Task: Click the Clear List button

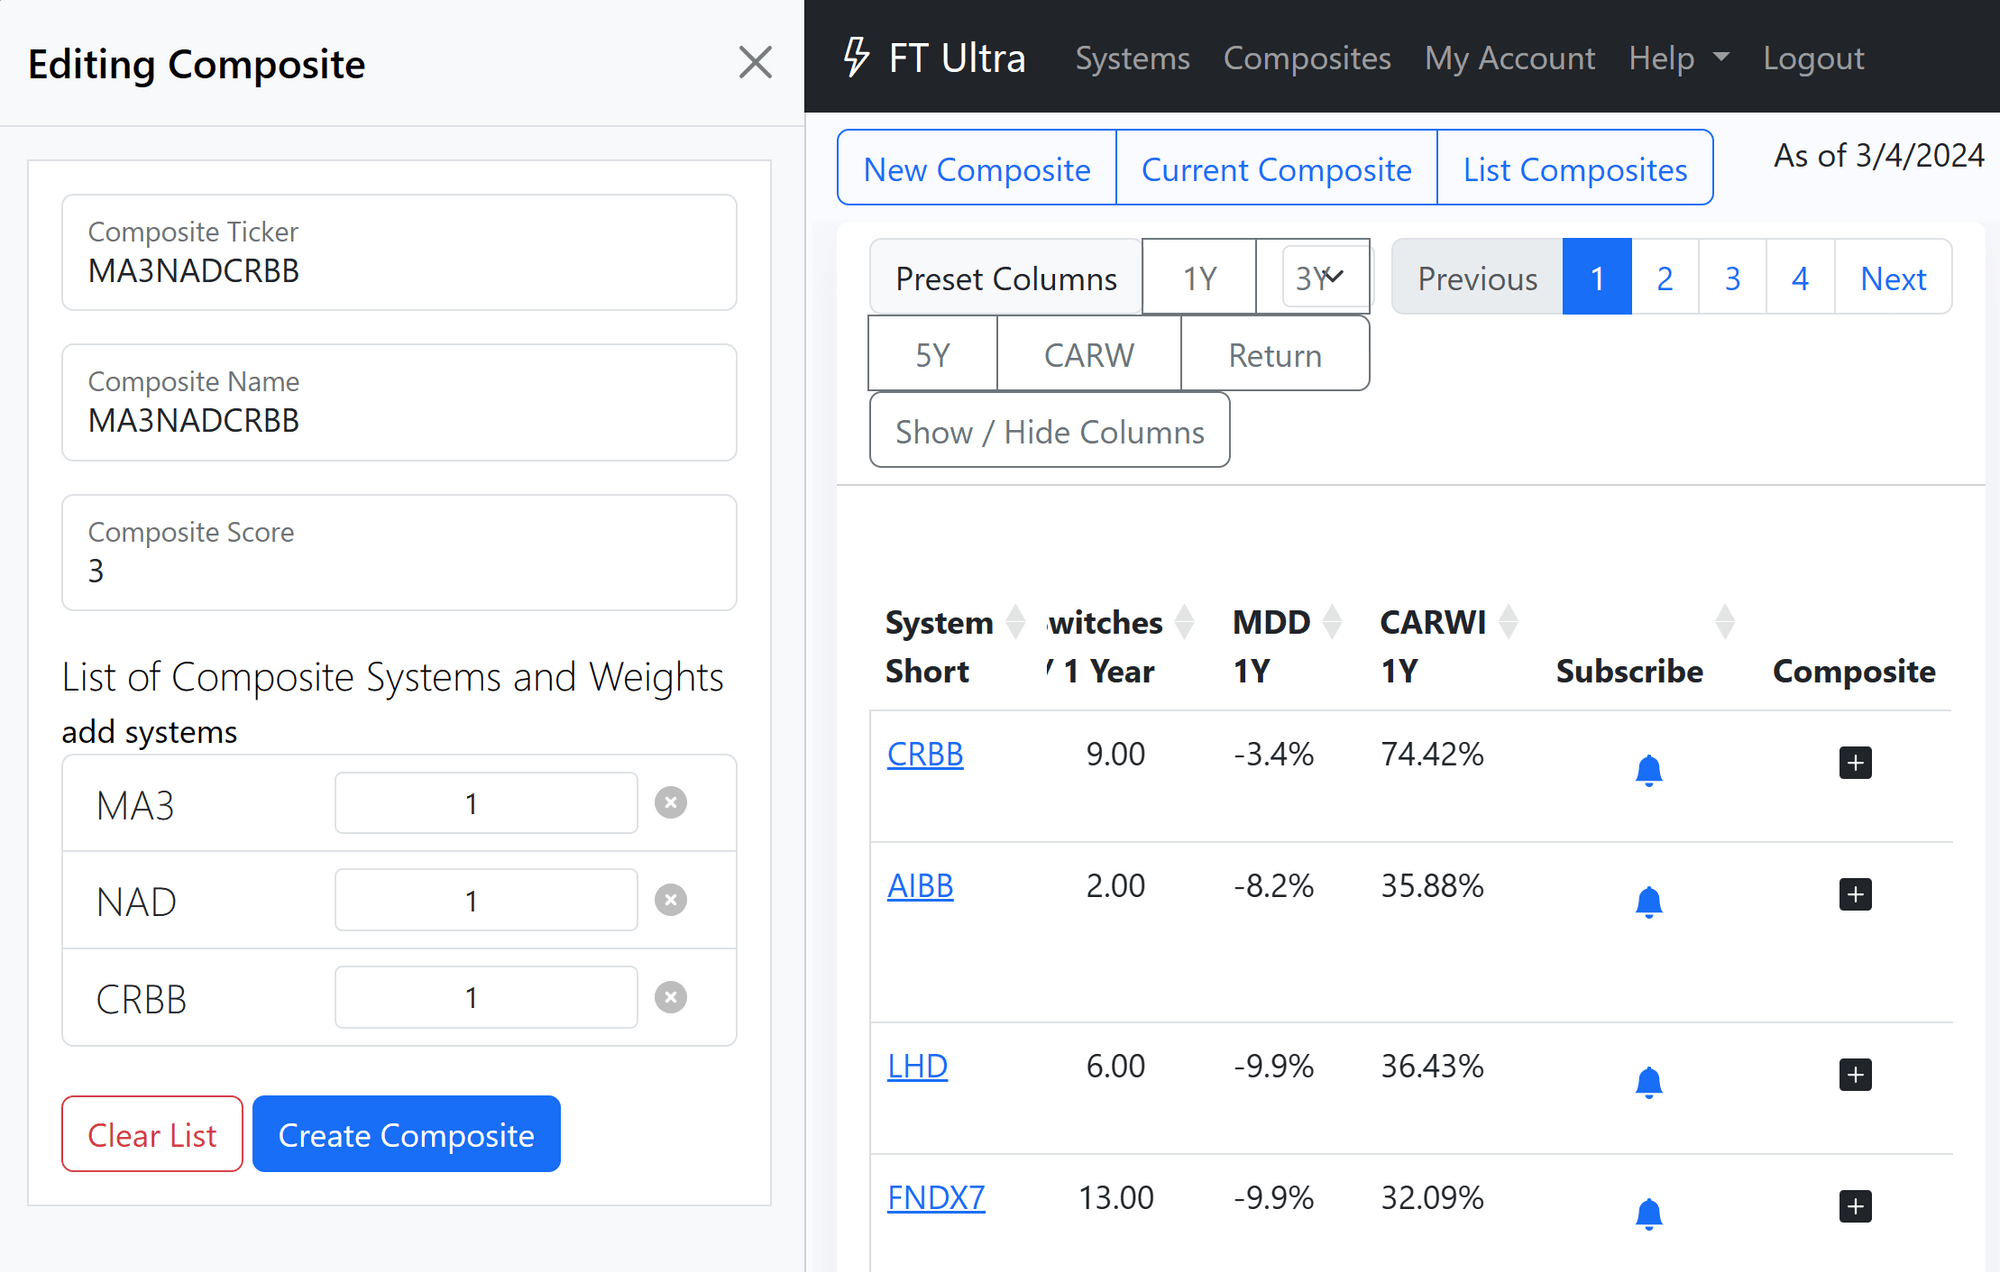Action: (x=152, y=1134)
